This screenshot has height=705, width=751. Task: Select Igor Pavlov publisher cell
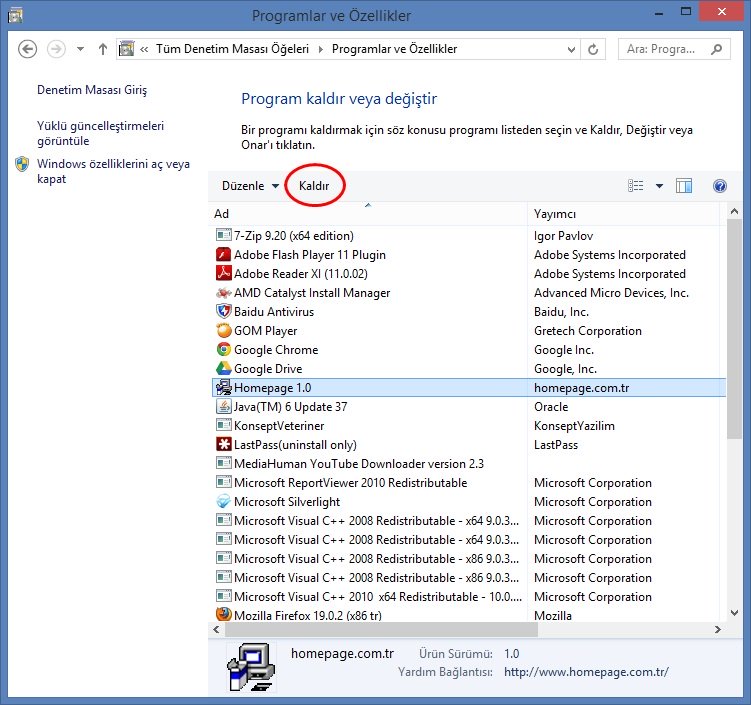point(563,236)
